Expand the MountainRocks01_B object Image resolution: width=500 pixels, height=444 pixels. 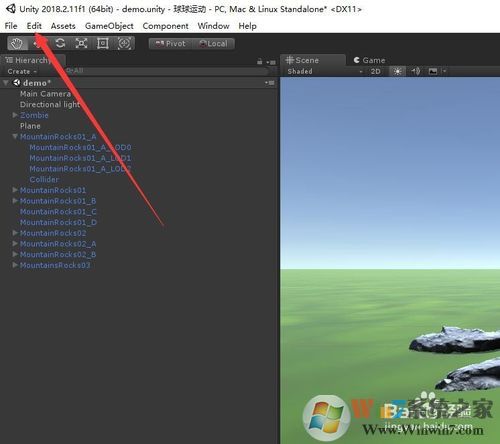15,201
